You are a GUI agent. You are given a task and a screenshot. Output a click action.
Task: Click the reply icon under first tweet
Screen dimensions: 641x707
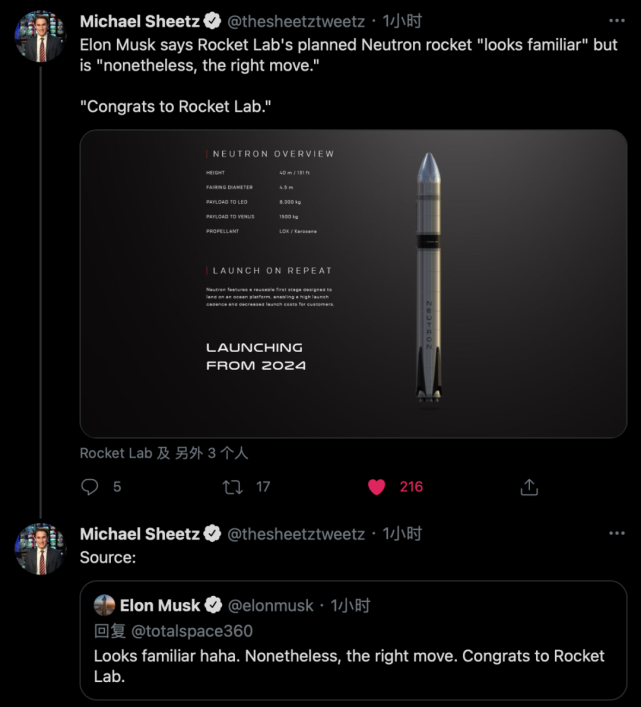[90, 487]
